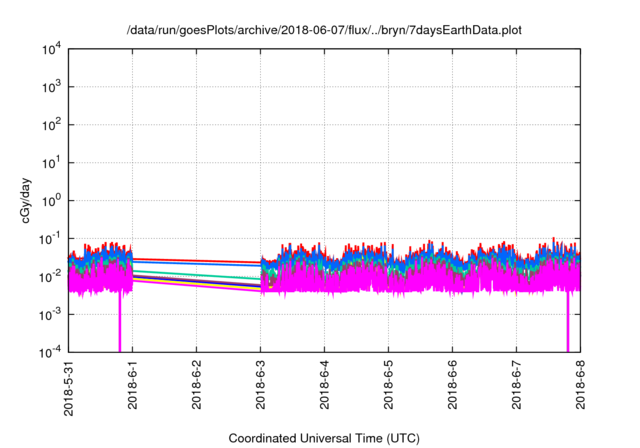Screen dimensions: 640x448
Task: Click the 2018-5-31 date label
Action: point(69,388)
